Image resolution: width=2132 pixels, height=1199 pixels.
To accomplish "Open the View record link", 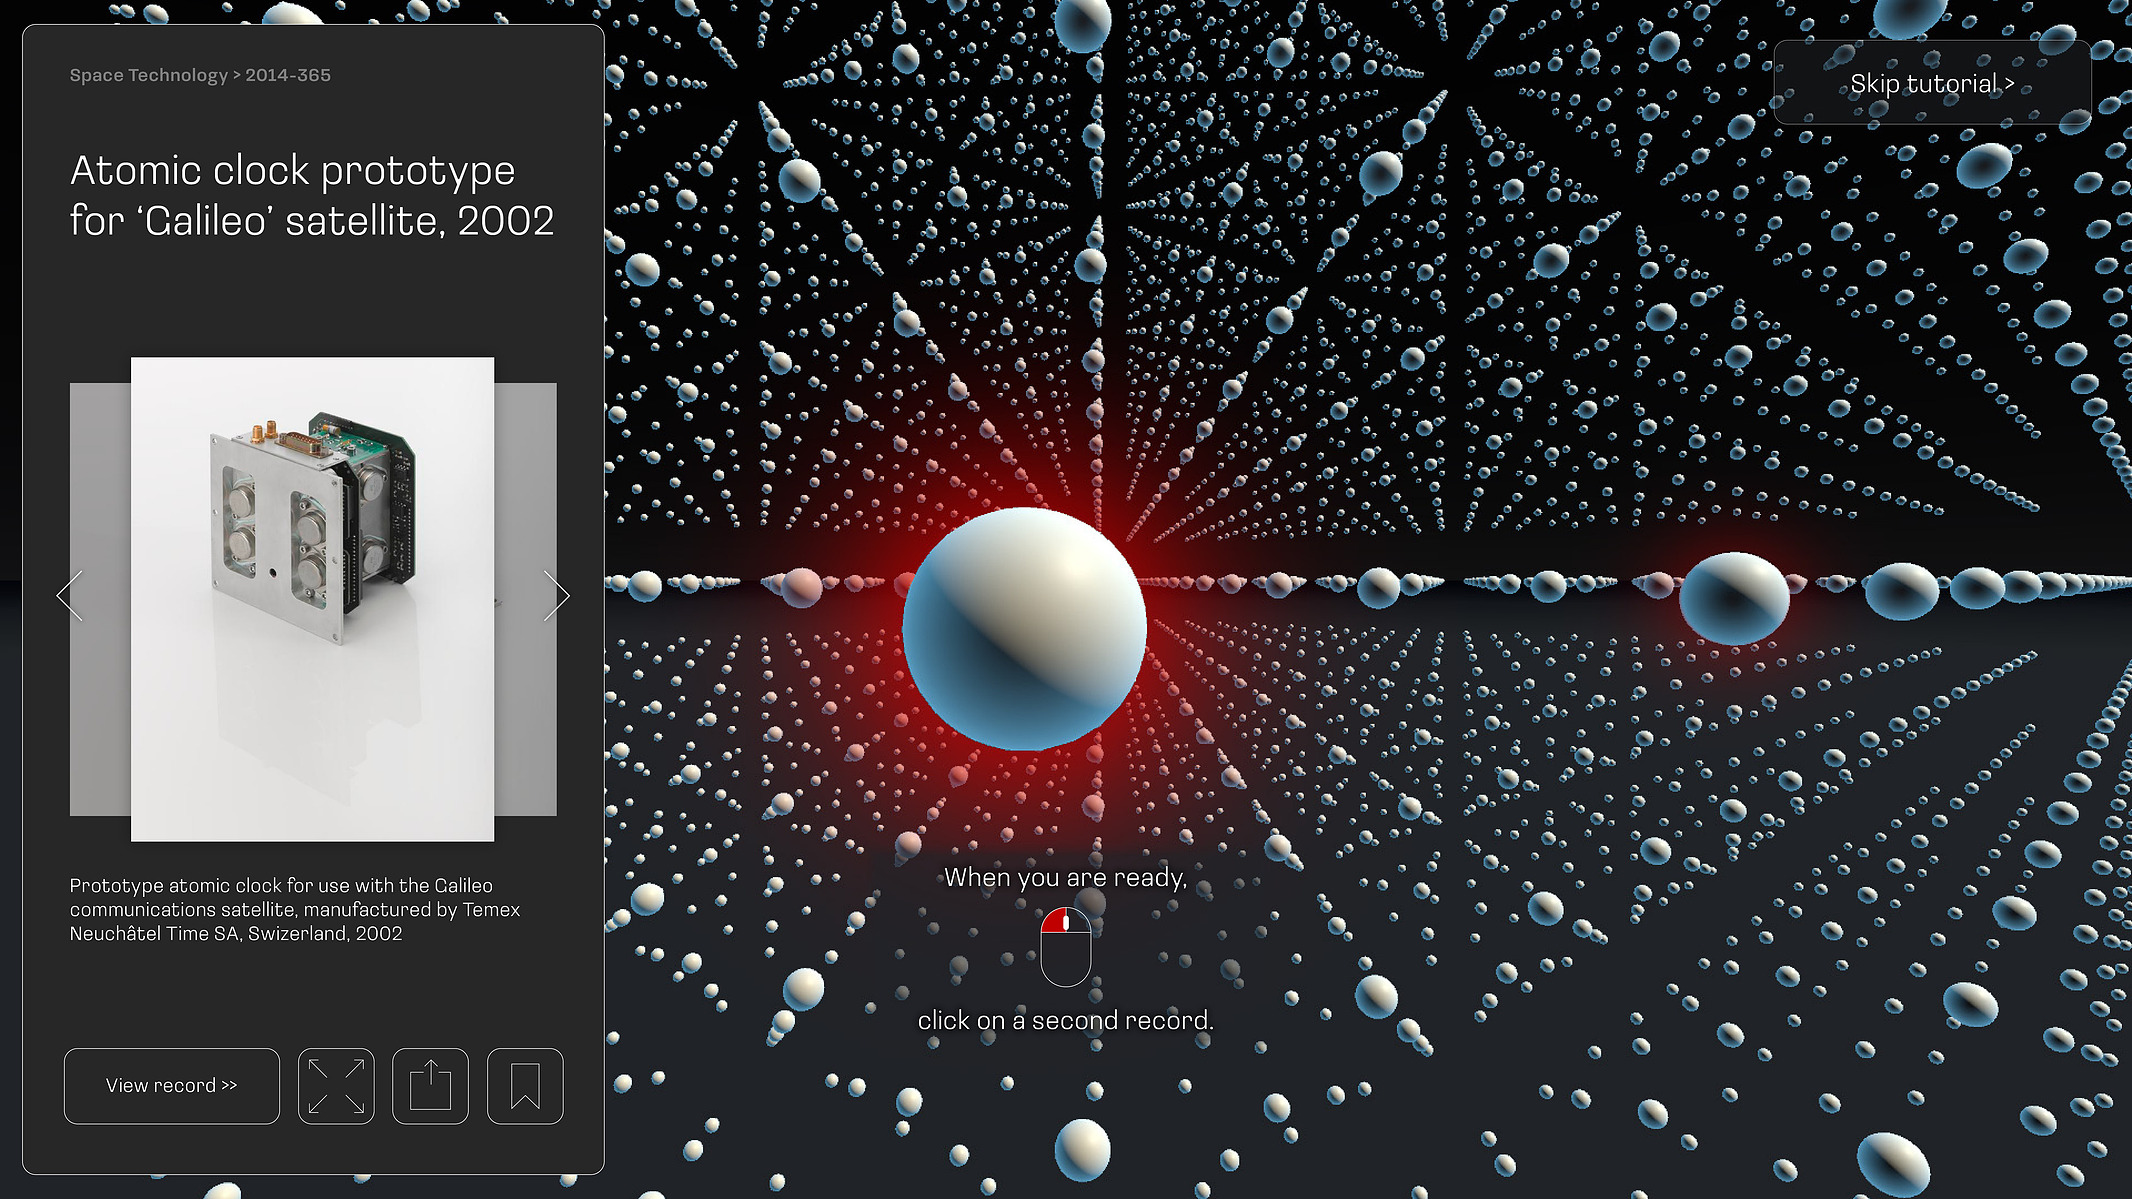I will coord(172,1086).
